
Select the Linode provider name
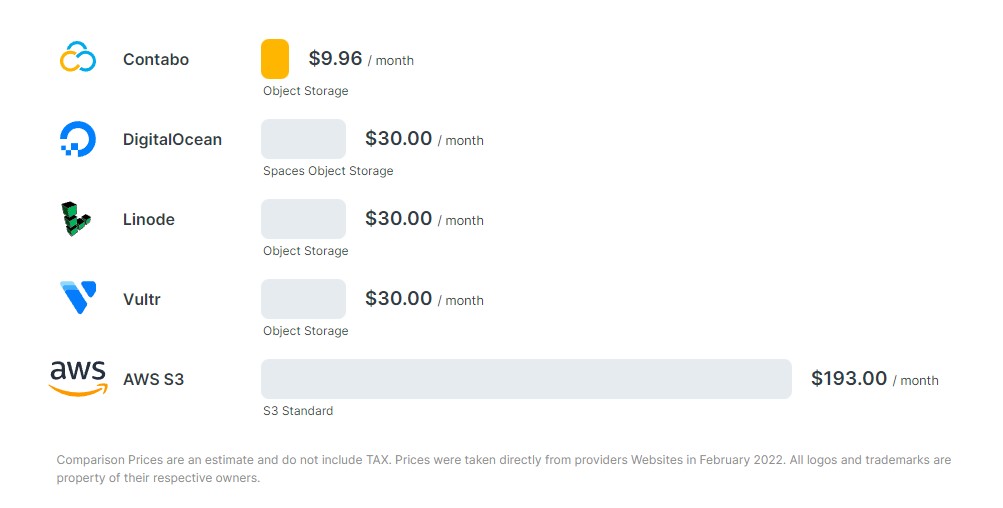coord(148,219)
